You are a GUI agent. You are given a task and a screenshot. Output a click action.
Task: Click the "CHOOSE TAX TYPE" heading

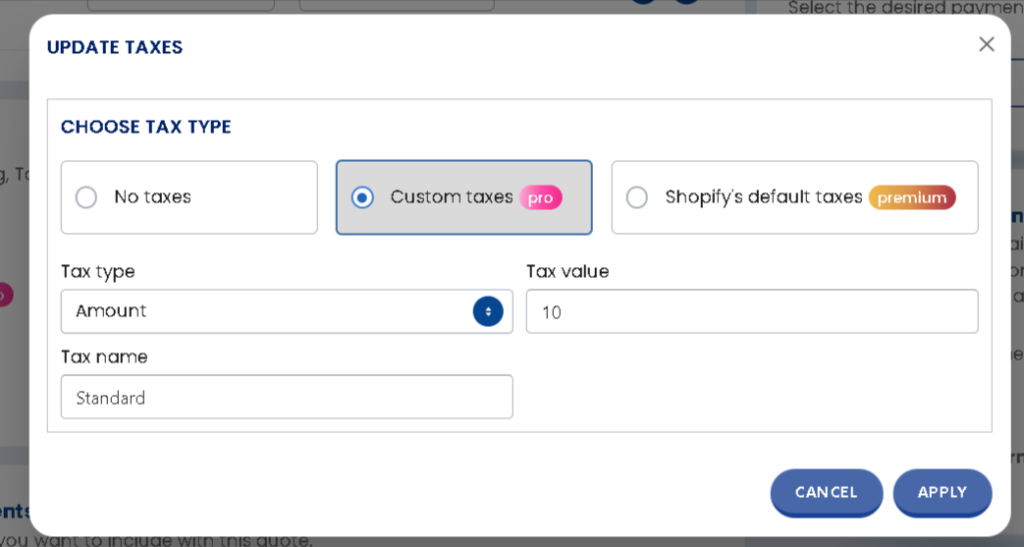pyautogui.click(x=146, y=127)
